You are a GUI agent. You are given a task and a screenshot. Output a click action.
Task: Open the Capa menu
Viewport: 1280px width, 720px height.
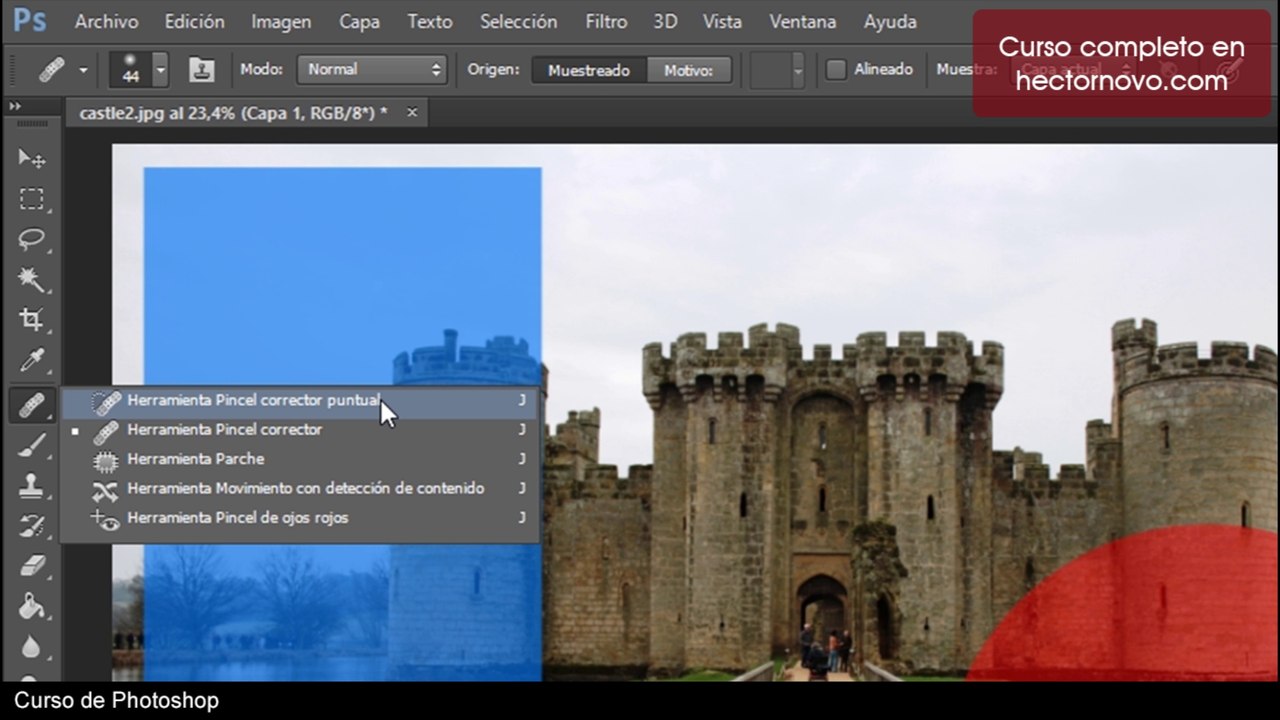point(359,21)
